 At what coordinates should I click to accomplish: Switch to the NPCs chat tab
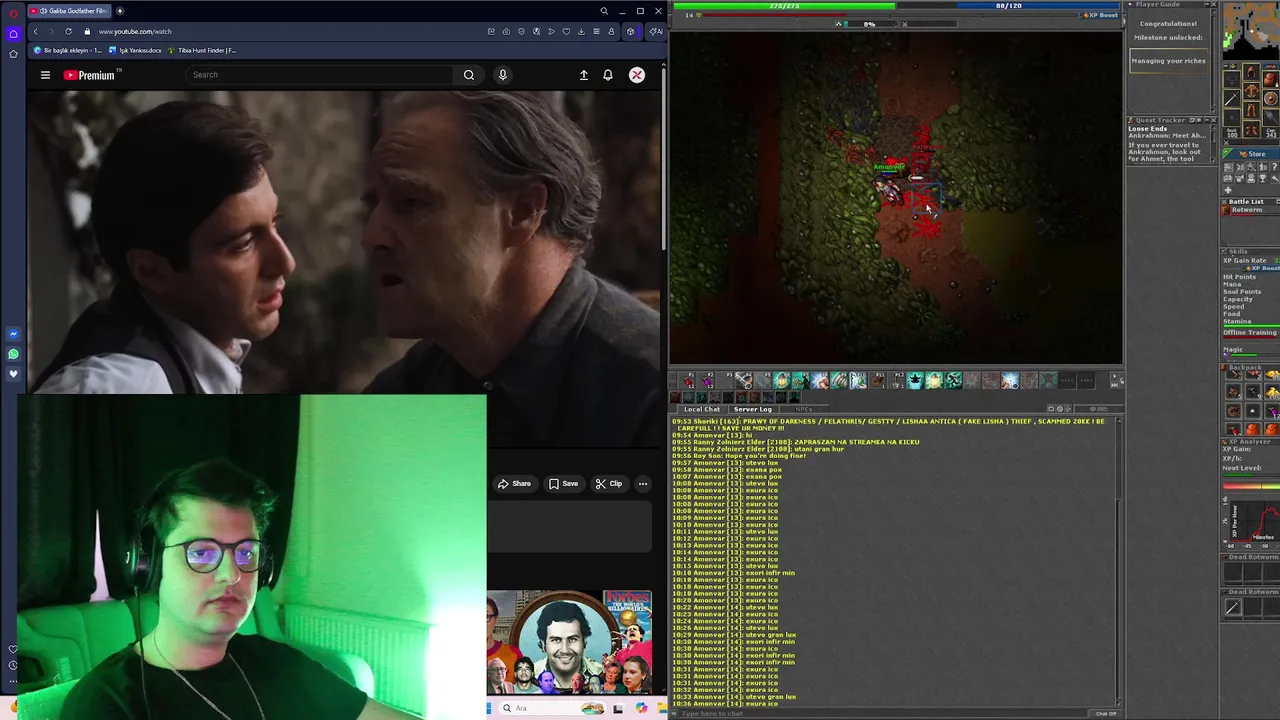(x=804, y=409)
